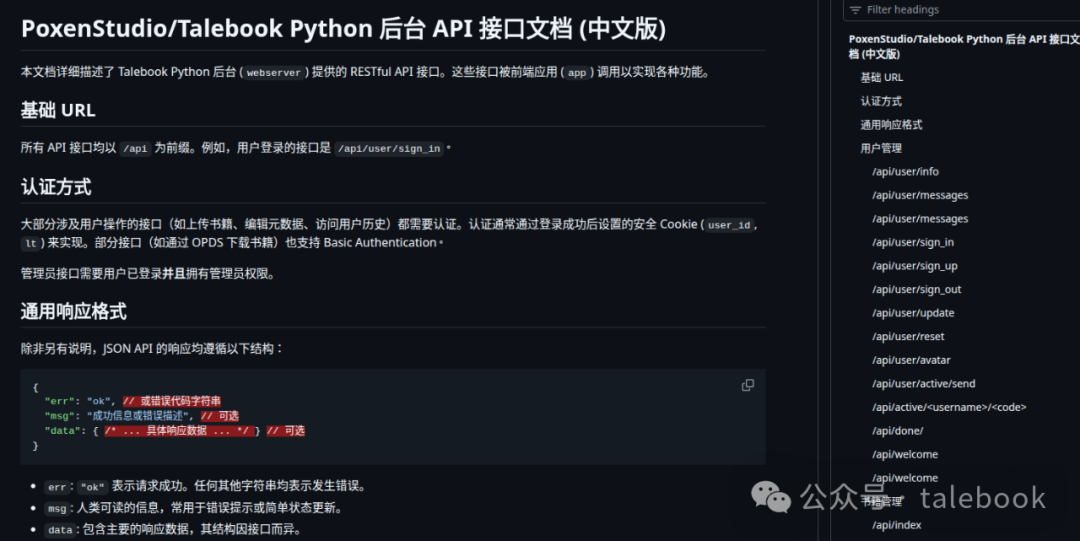Navigate to /api/user/sign_in outline entry
The height and width of the screenshot is (541, 1080).
(x=913, y=243)
